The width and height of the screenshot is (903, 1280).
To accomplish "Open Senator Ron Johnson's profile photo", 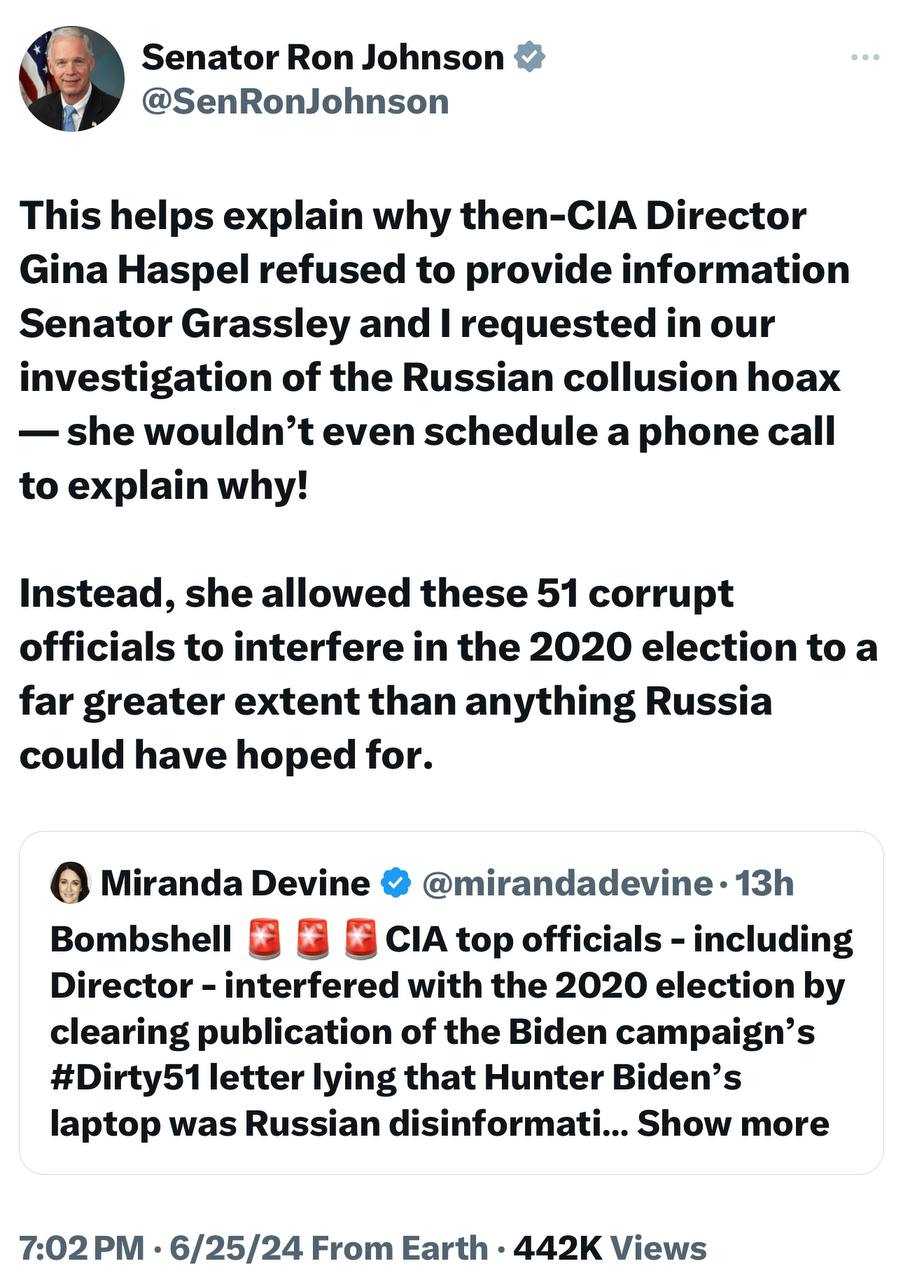I will (x=72, y=80).
